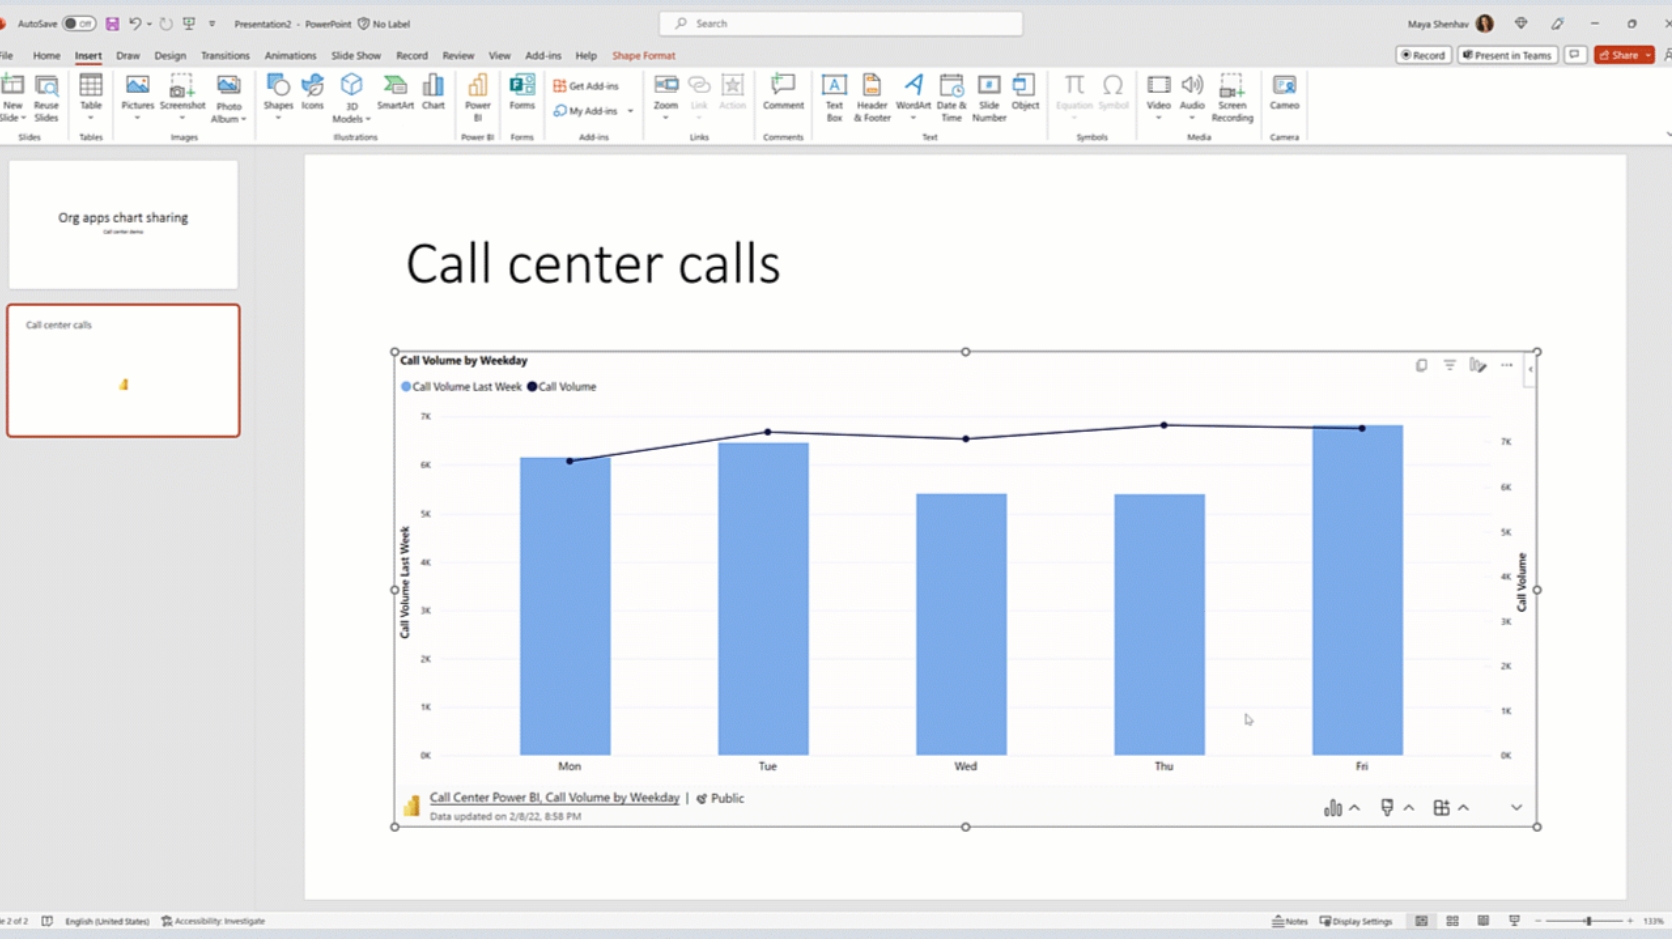Add a Comment to the slide
The height and width of the screenshot is (940, 1672).
pyautogui.click(x=783, y=92)
